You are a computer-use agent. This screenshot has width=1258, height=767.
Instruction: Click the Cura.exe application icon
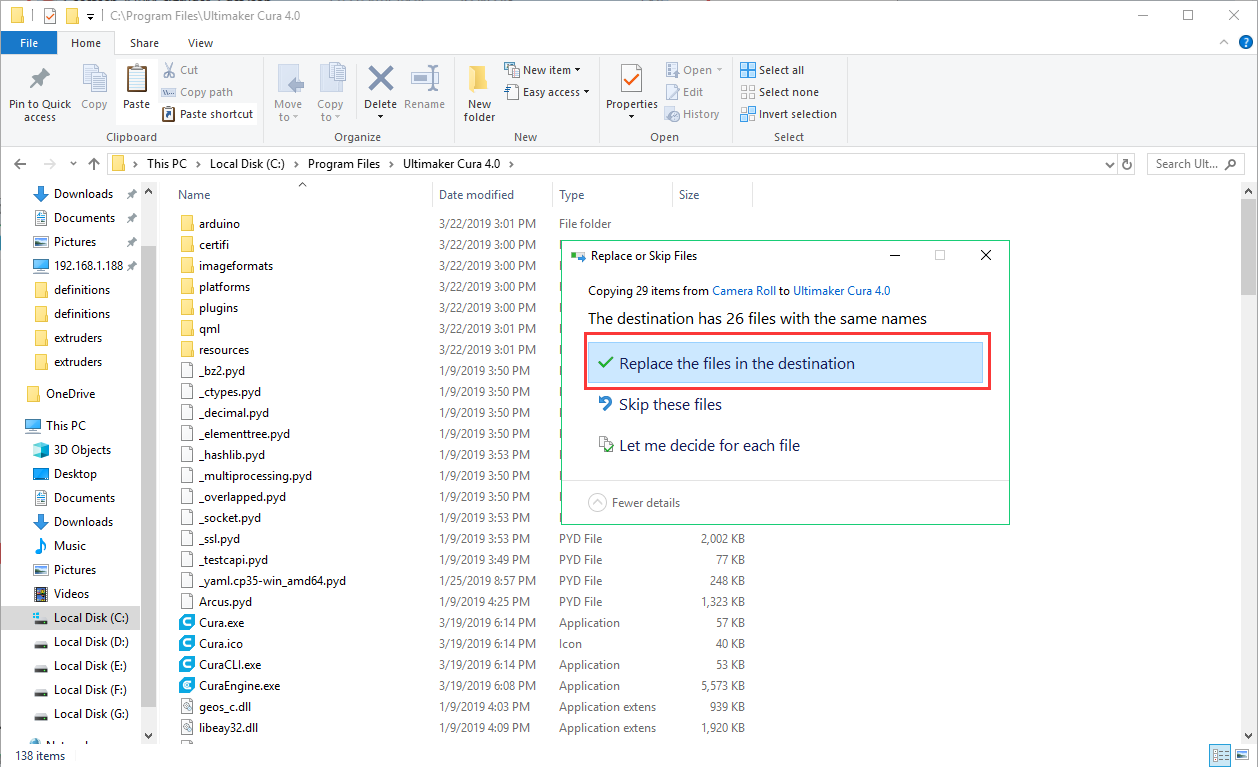[187, 623]
